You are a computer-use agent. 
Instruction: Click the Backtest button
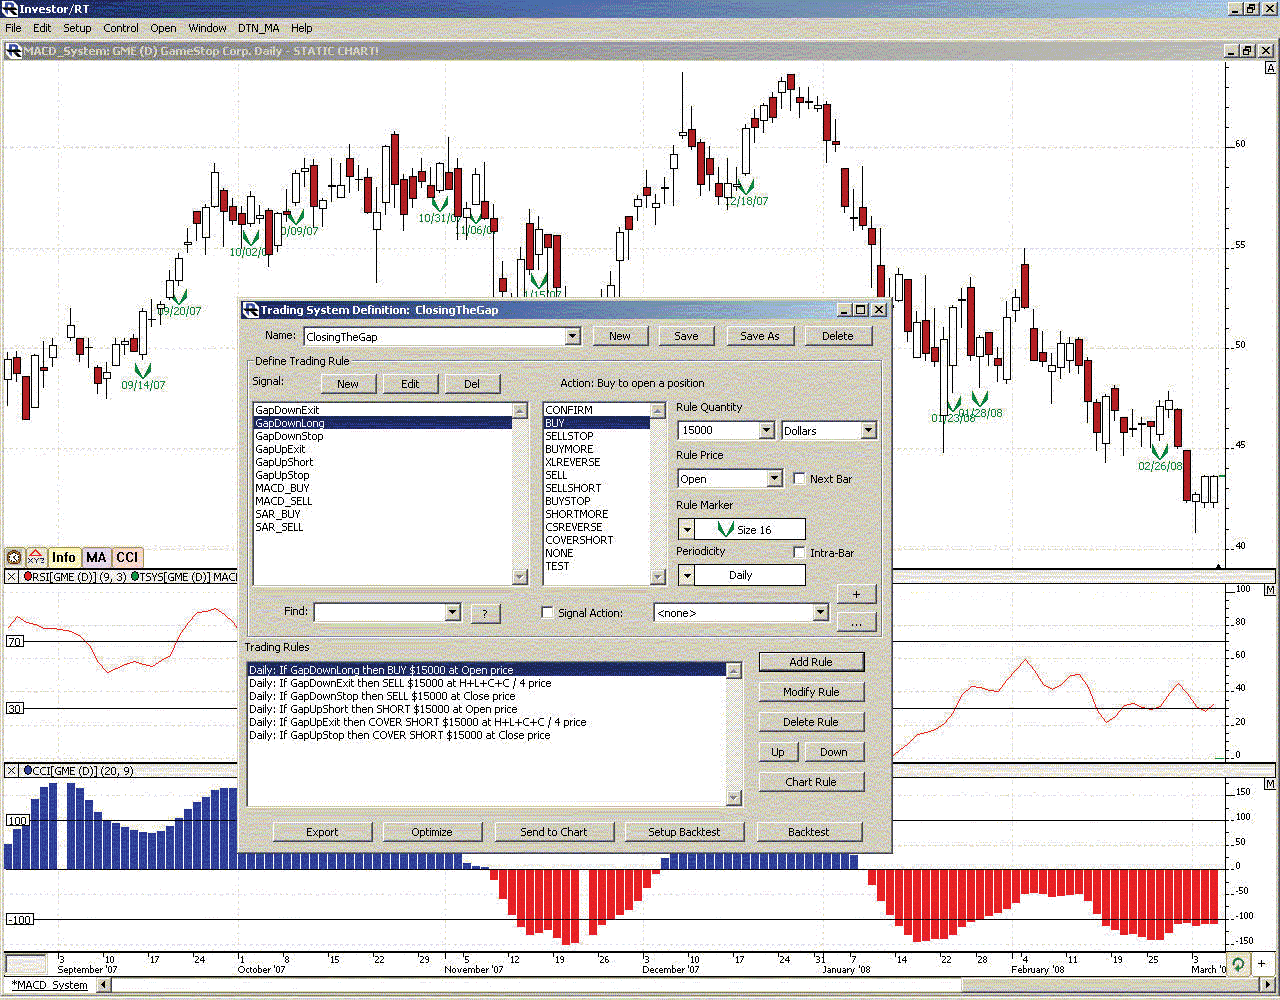[808, 832]
